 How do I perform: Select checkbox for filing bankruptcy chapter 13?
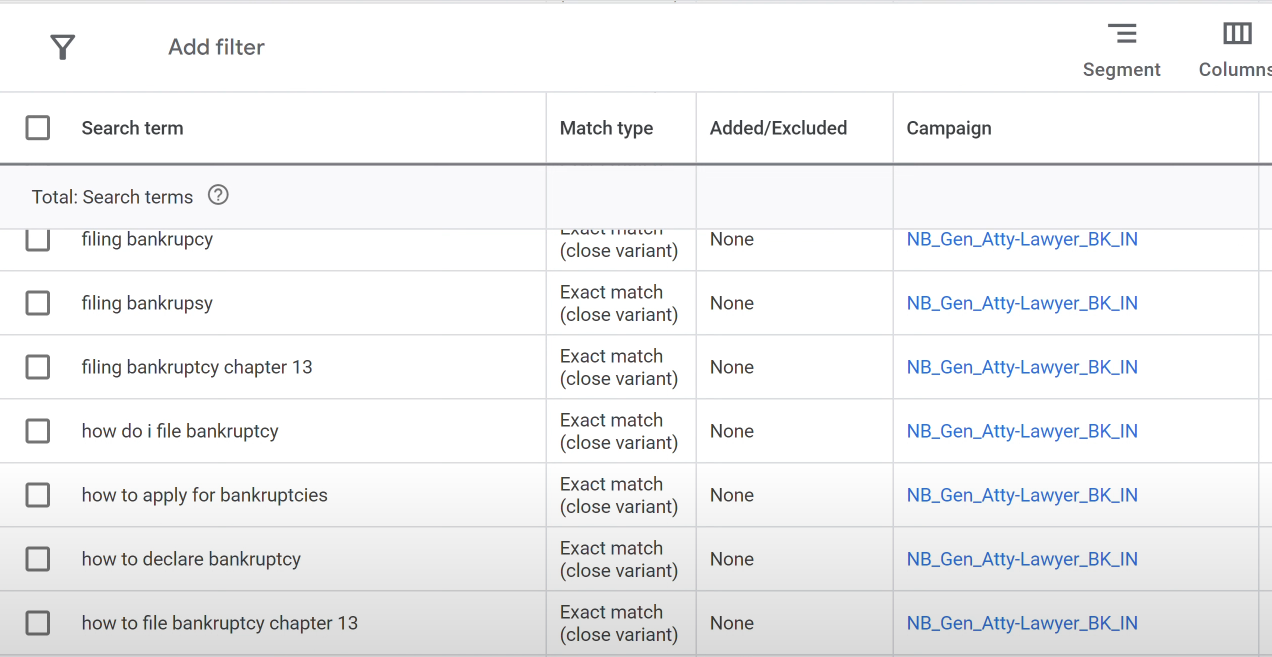tap(38, 367)
